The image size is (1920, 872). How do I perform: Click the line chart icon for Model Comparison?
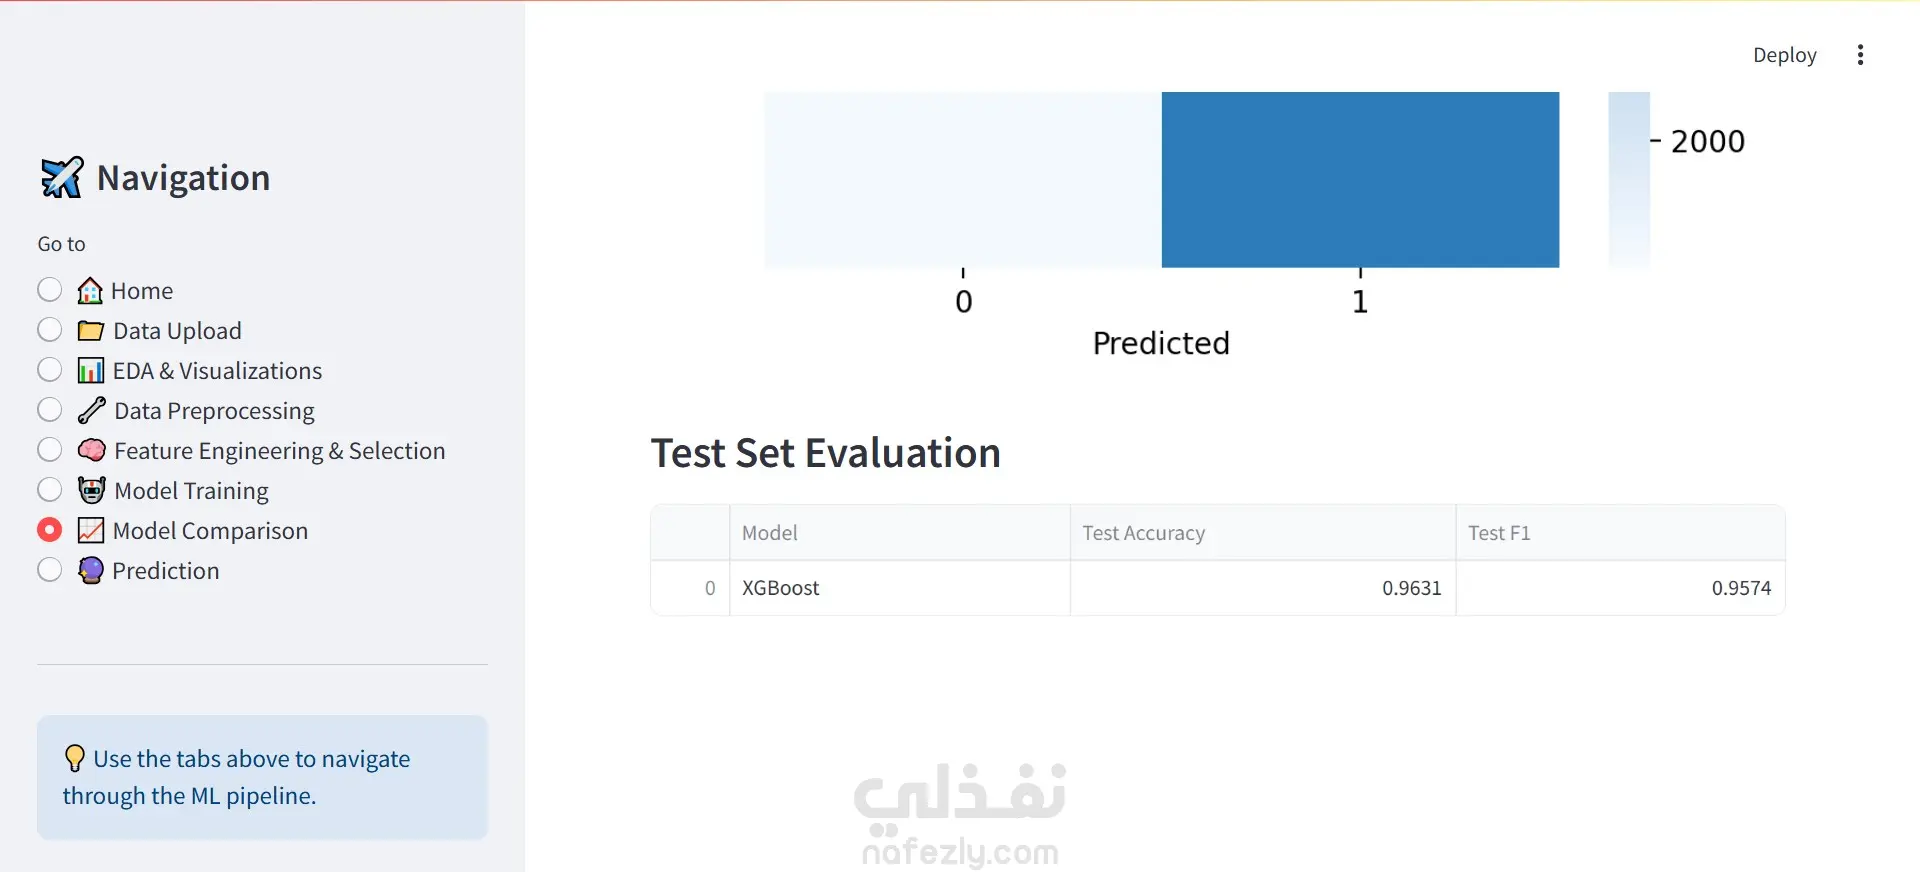[x=90, y=531]
